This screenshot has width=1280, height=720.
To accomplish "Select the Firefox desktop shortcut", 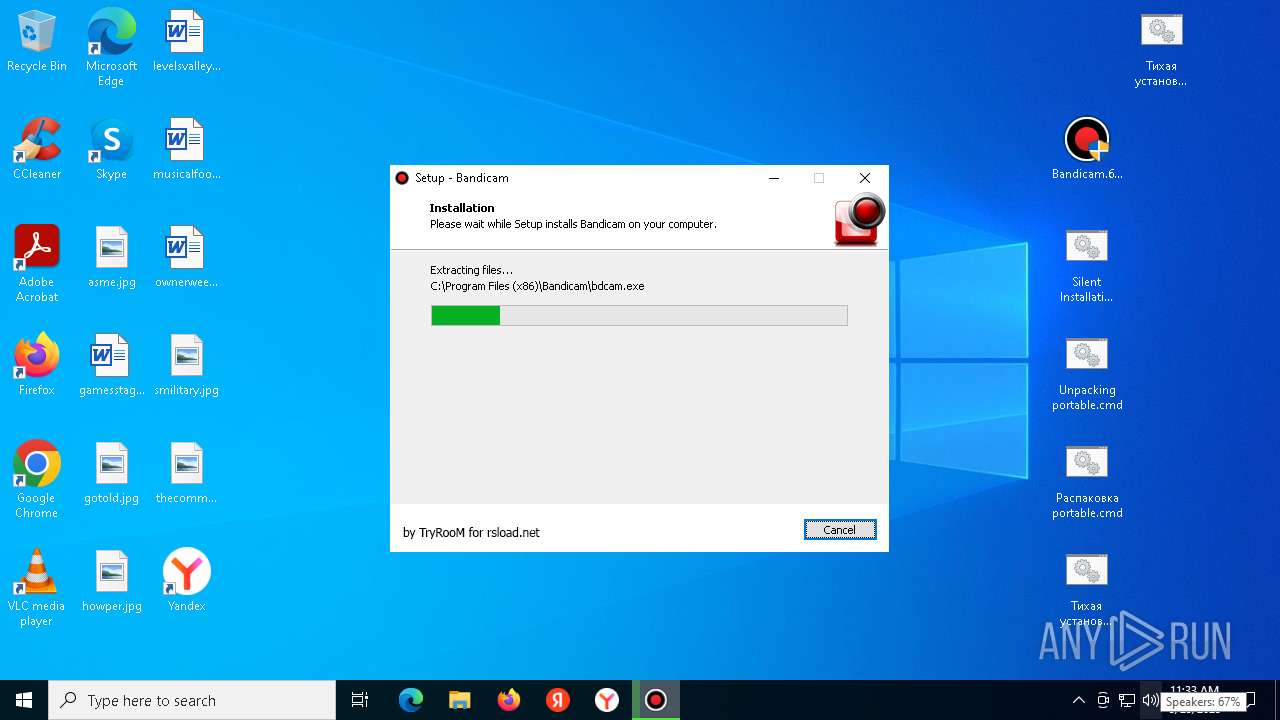I will (37, 365).
